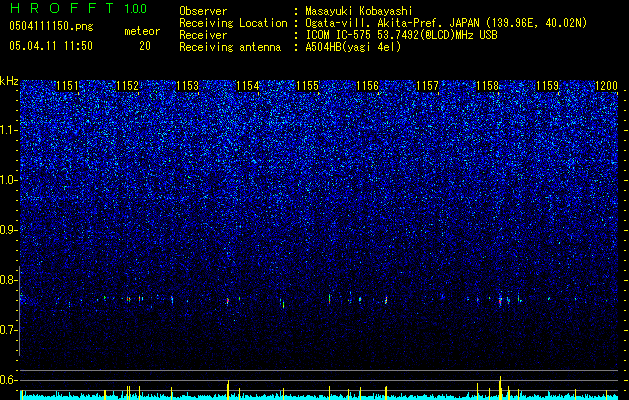Click the 0.7 kHz frequency label
Screen dimensions: 629x400
(7, 330)
